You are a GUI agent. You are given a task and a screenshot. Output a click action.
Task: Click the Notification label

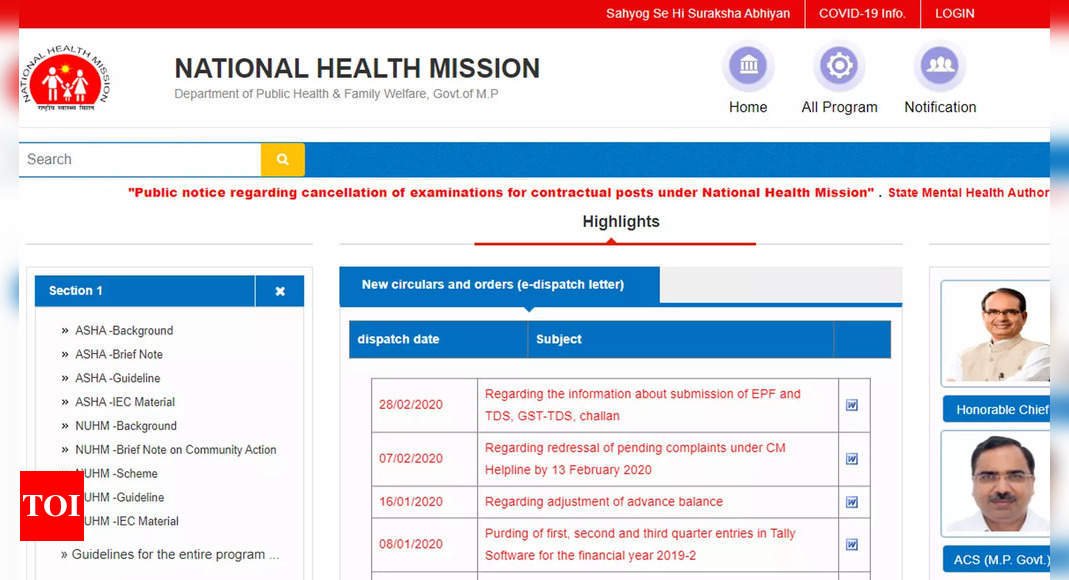coord(940,107)
